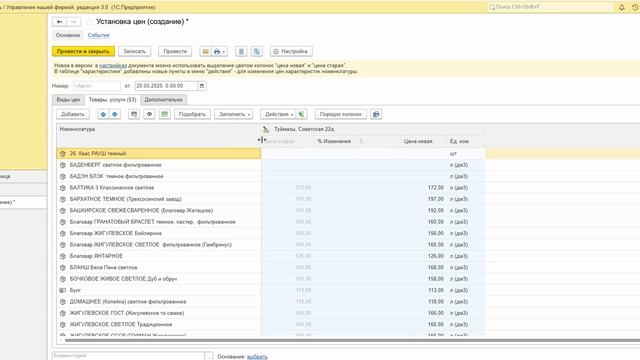
Task: Open the Действия dropdown menu
Action: pos(279,114)
